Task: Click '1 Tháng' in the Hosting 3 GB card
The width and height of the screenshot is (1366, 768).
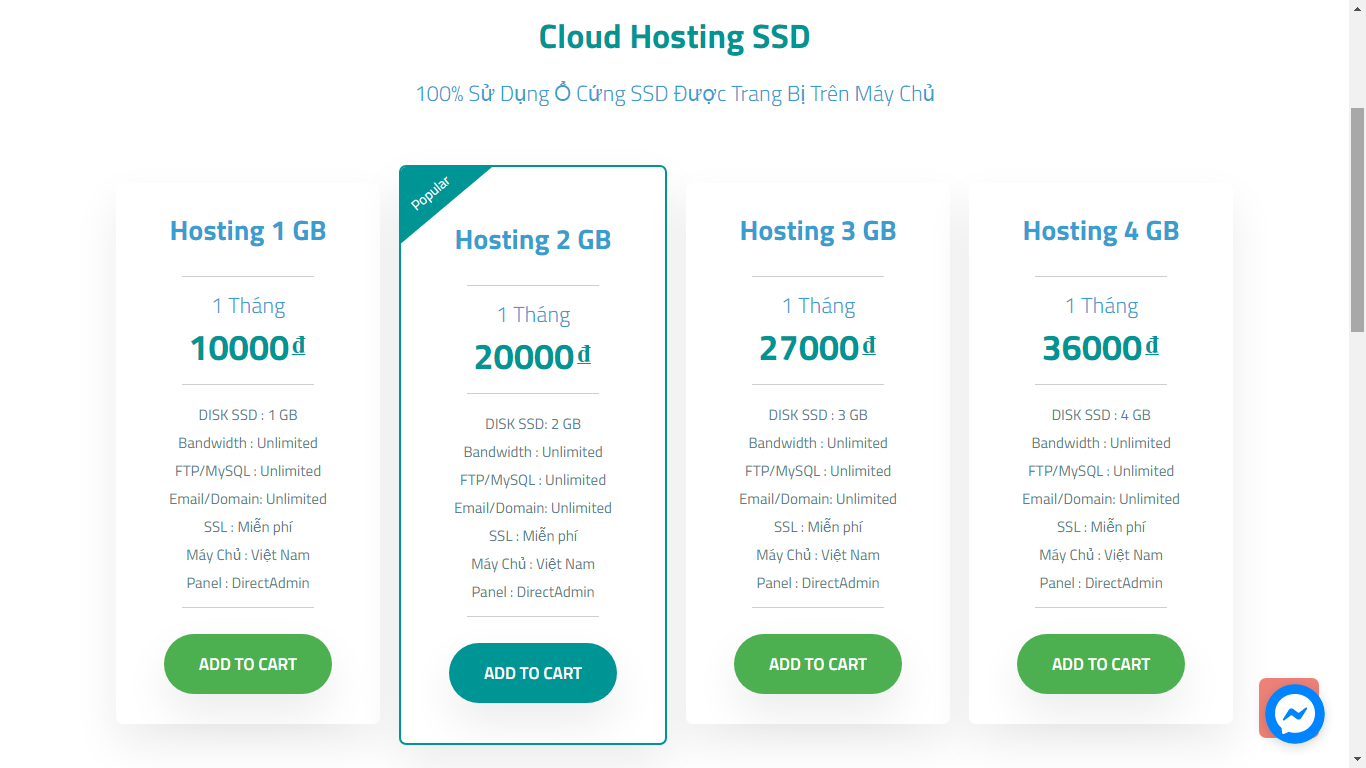Action: tap(818, 306)
